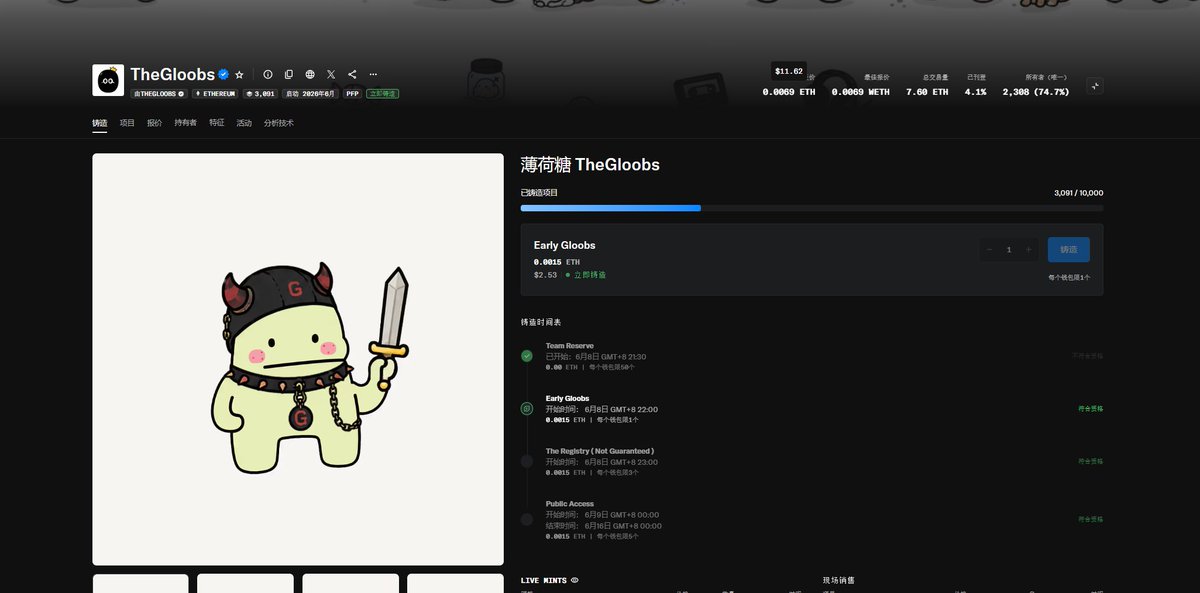The image size is (1200, 593).
Task: Switch to the 持有者 tab
Action: click(x=186, y=123)
